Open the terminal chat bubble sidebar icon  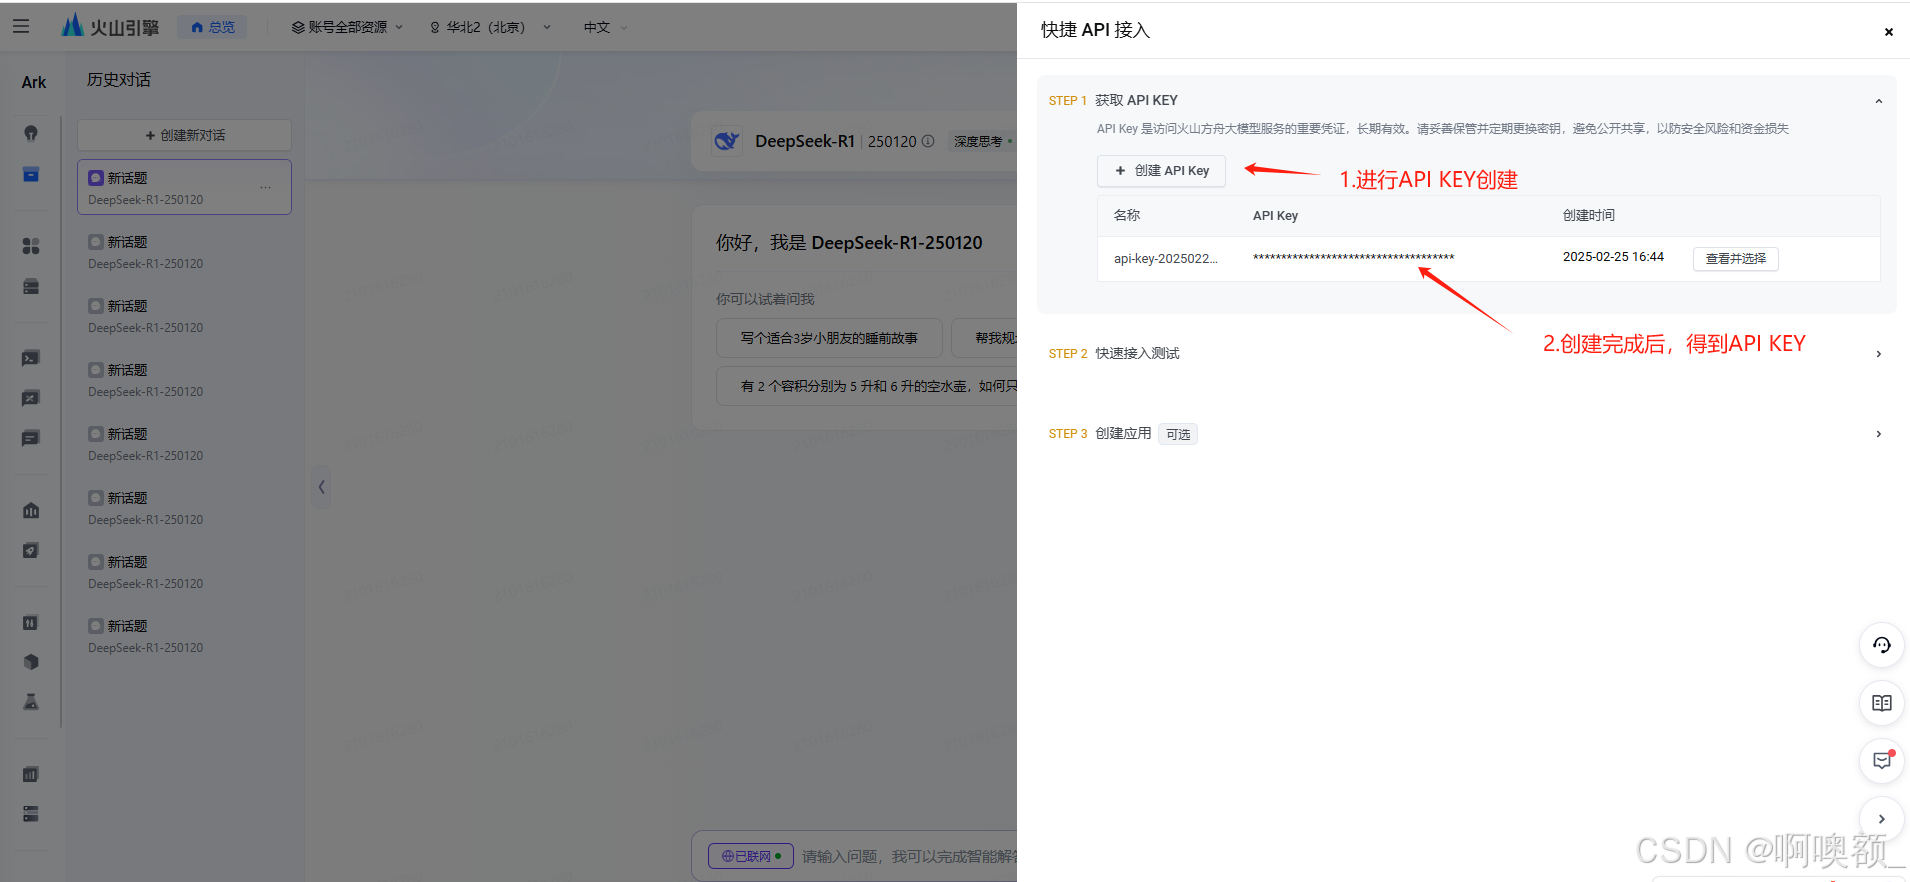pyautogui.click(x=31, y=358)
